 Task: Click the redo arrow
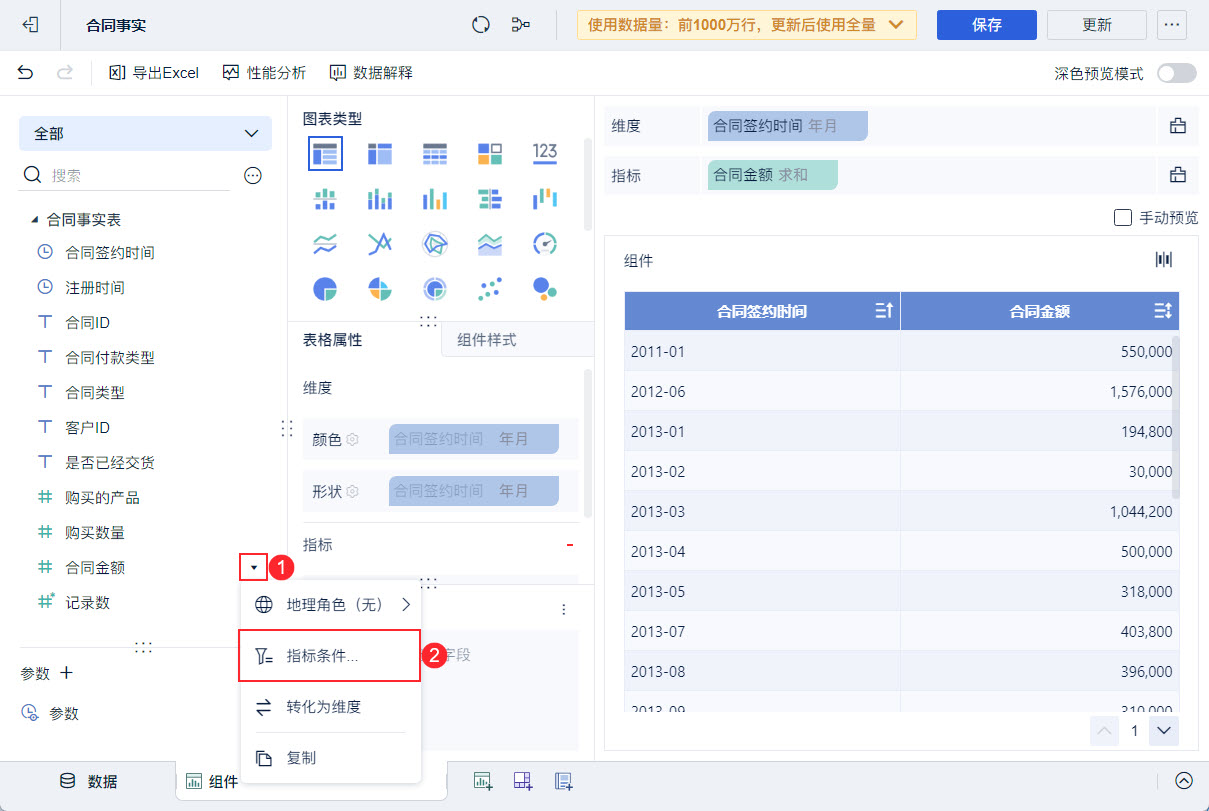click(65, 72)
